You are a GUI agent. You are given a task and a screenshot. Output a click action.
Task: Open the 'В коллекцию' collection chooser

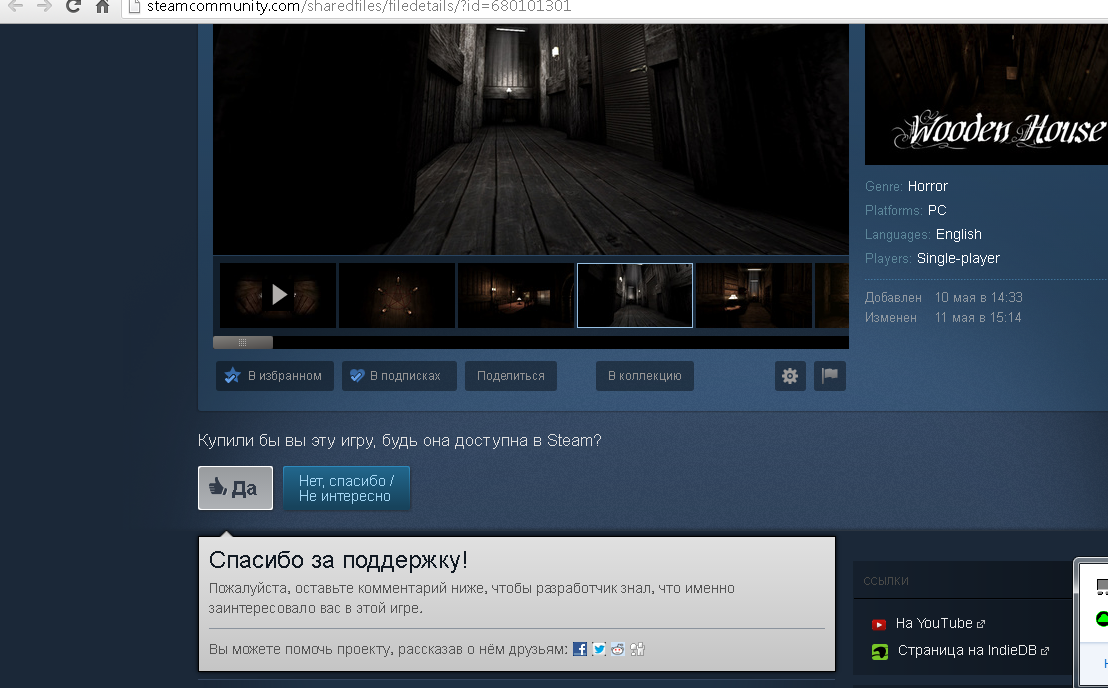tap(644, 376)
